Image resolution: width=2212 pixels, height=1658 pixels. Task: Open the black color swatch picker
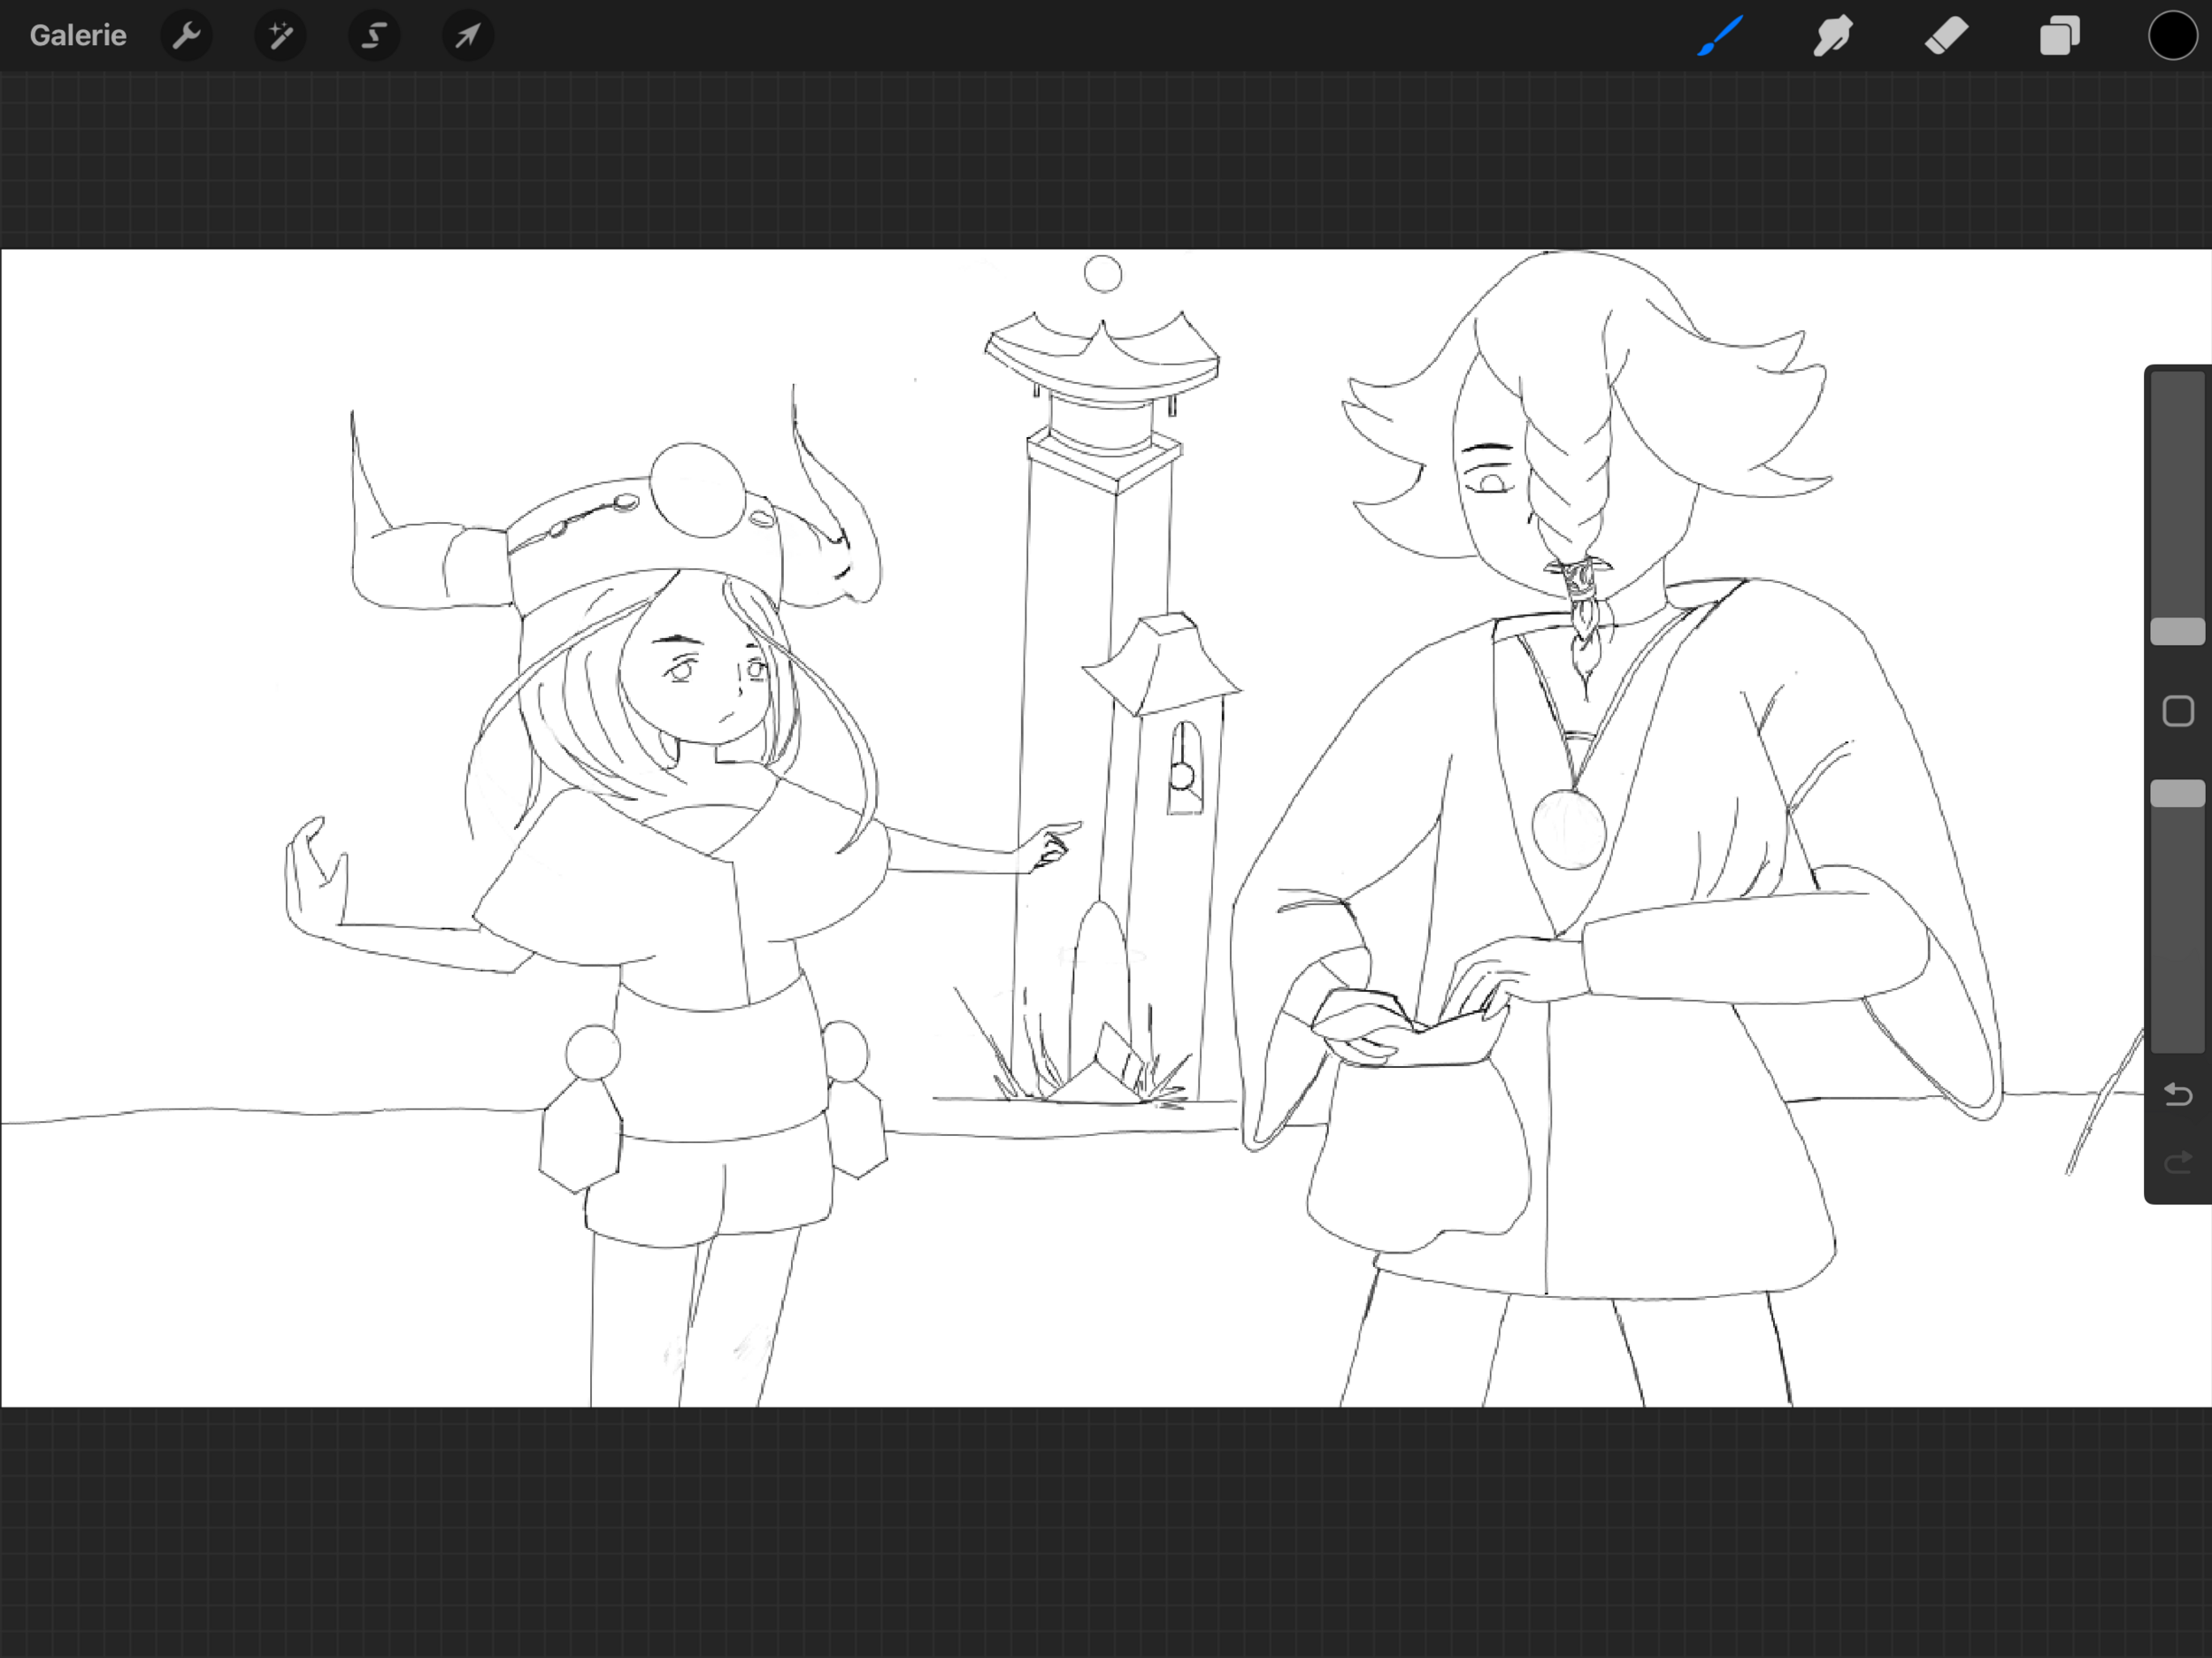[x=2172, y=36]
